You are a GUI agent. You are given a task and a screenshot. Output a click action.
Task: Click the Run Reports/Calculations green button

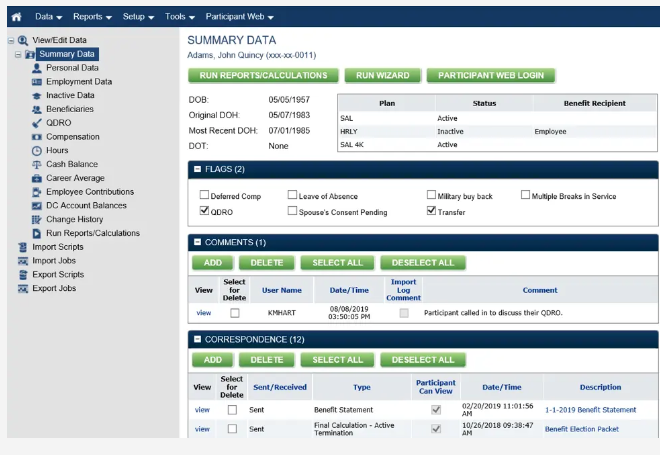click(x=263, y=75)
